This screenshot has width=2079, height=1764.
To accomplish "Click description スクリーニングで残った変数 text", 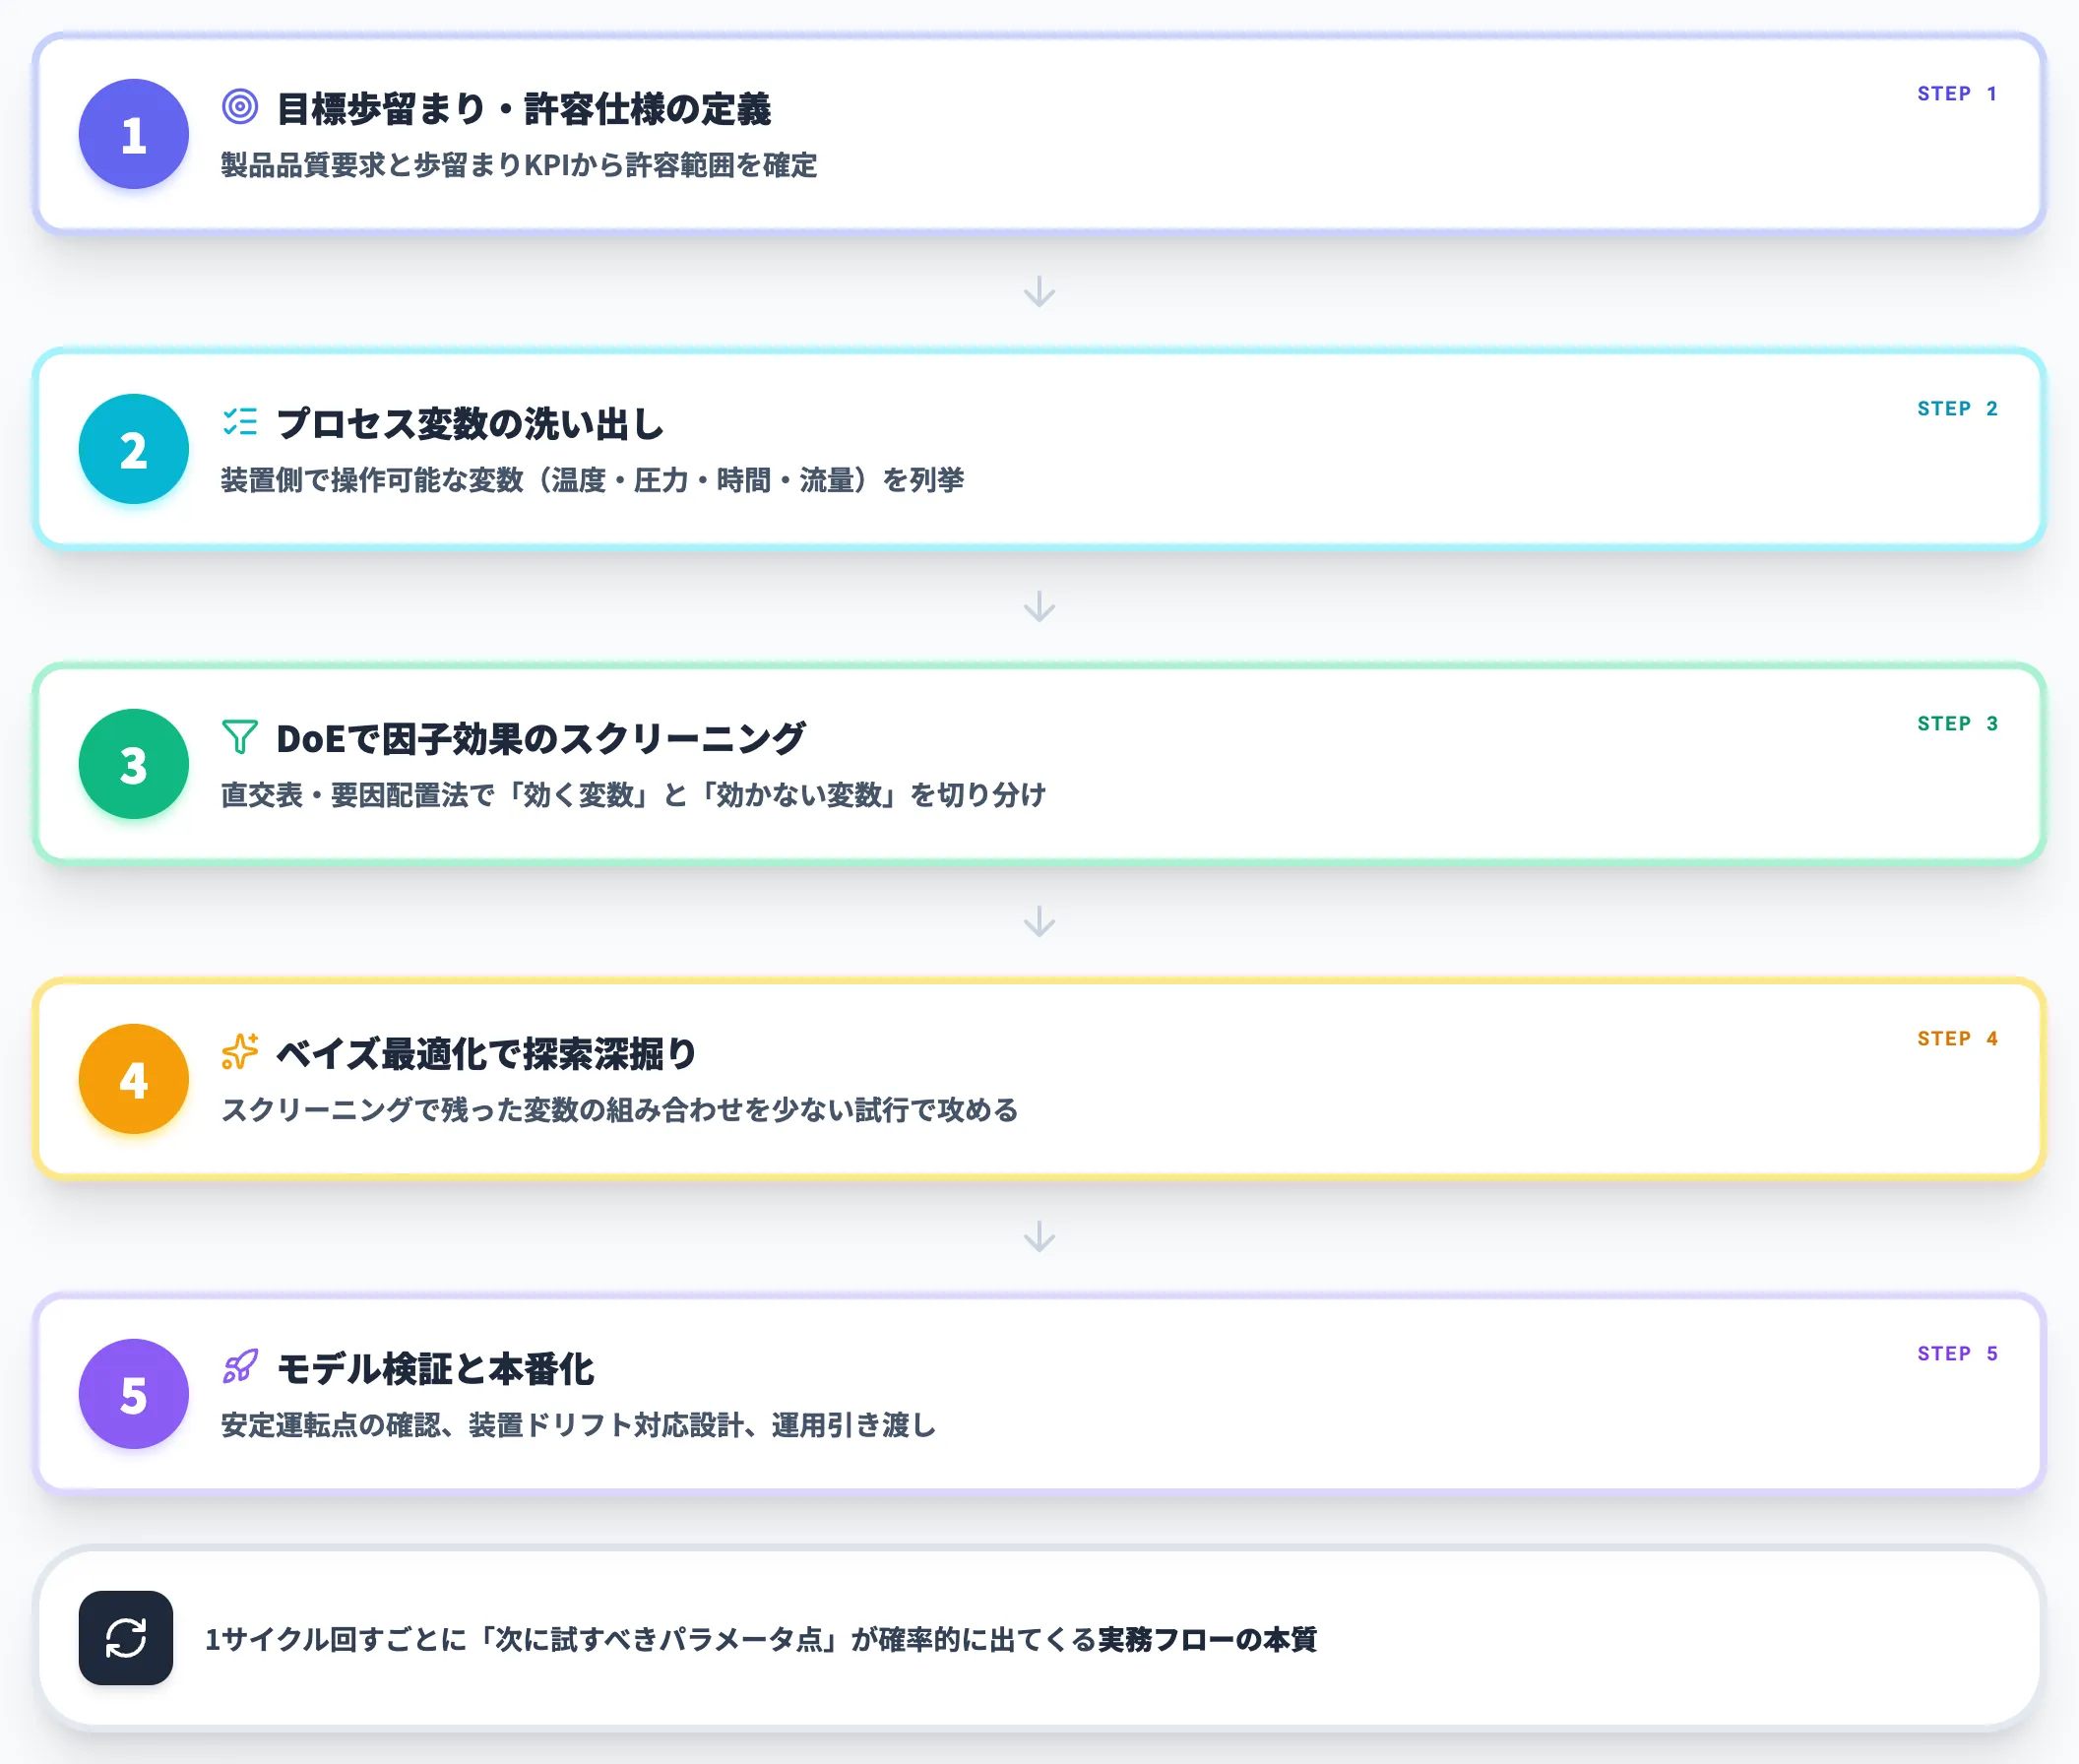I will (619, 1110).
